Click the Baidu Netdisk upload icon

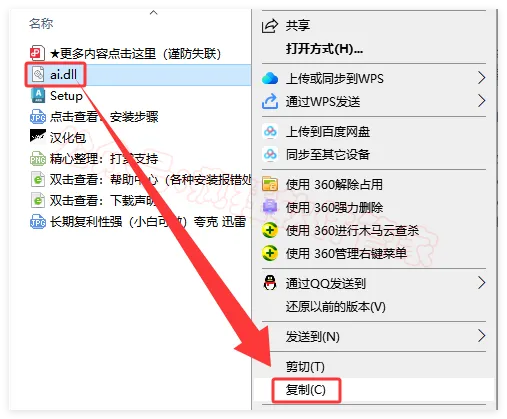pyautogui.click(x=270, y=131)
